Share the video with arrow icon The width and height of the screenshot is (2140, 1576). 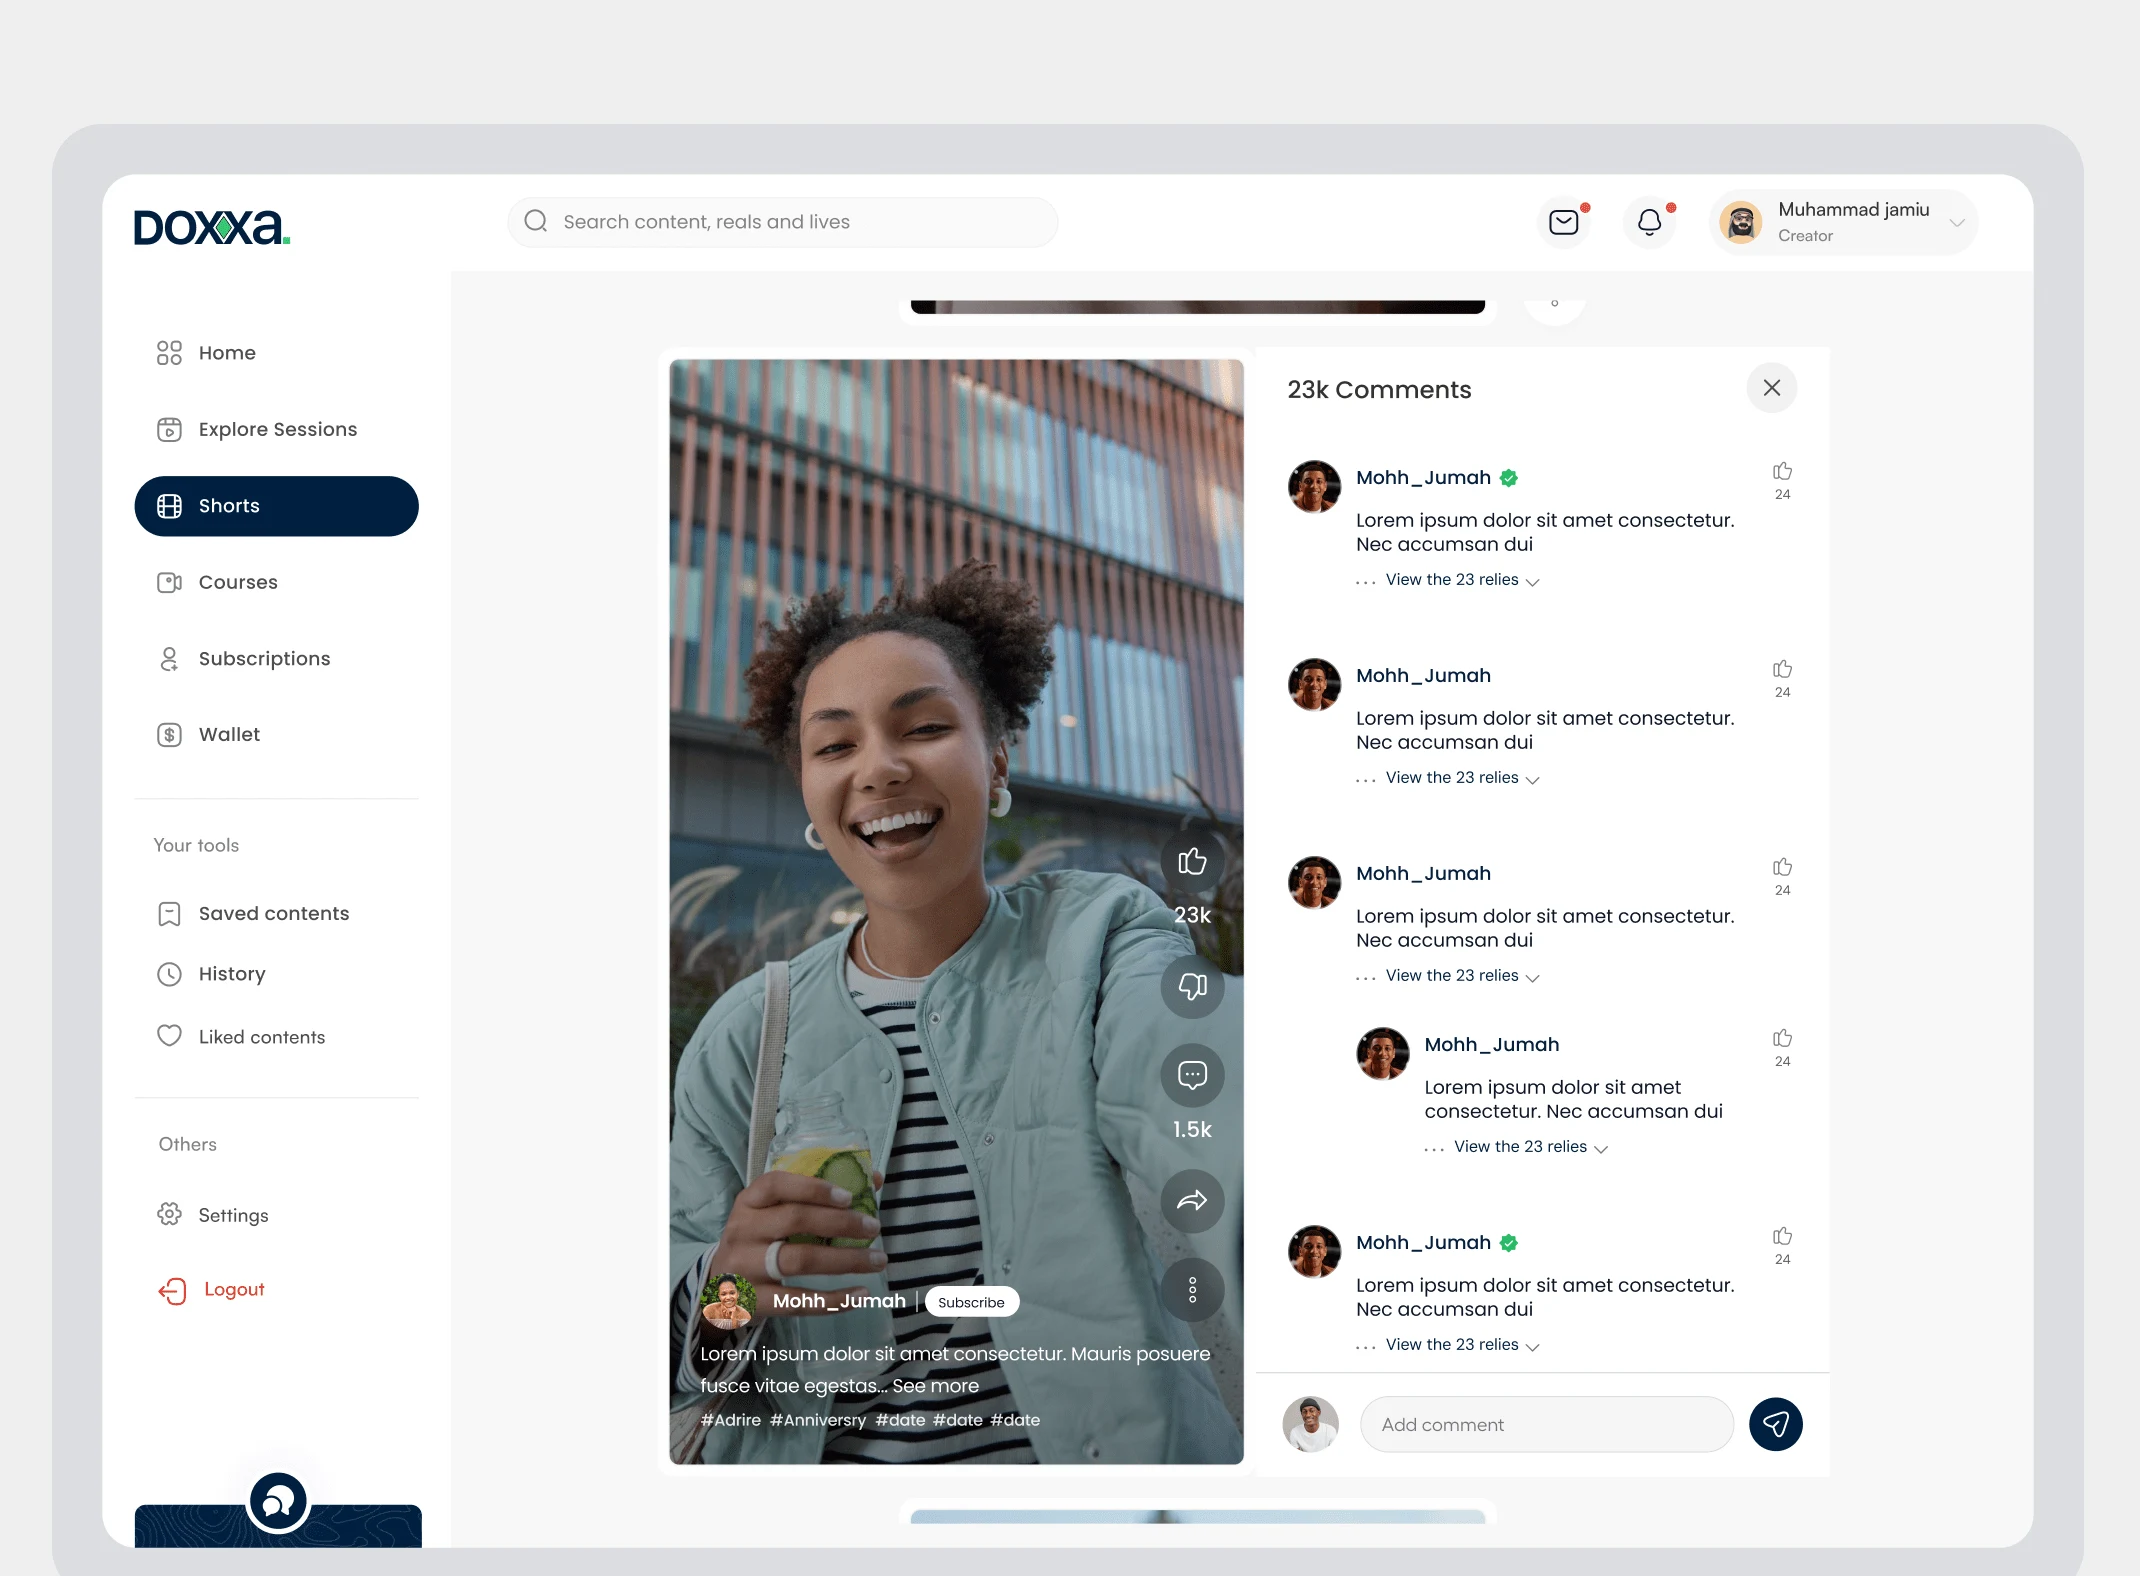pyautogui.click(x=1192, y=1201)
